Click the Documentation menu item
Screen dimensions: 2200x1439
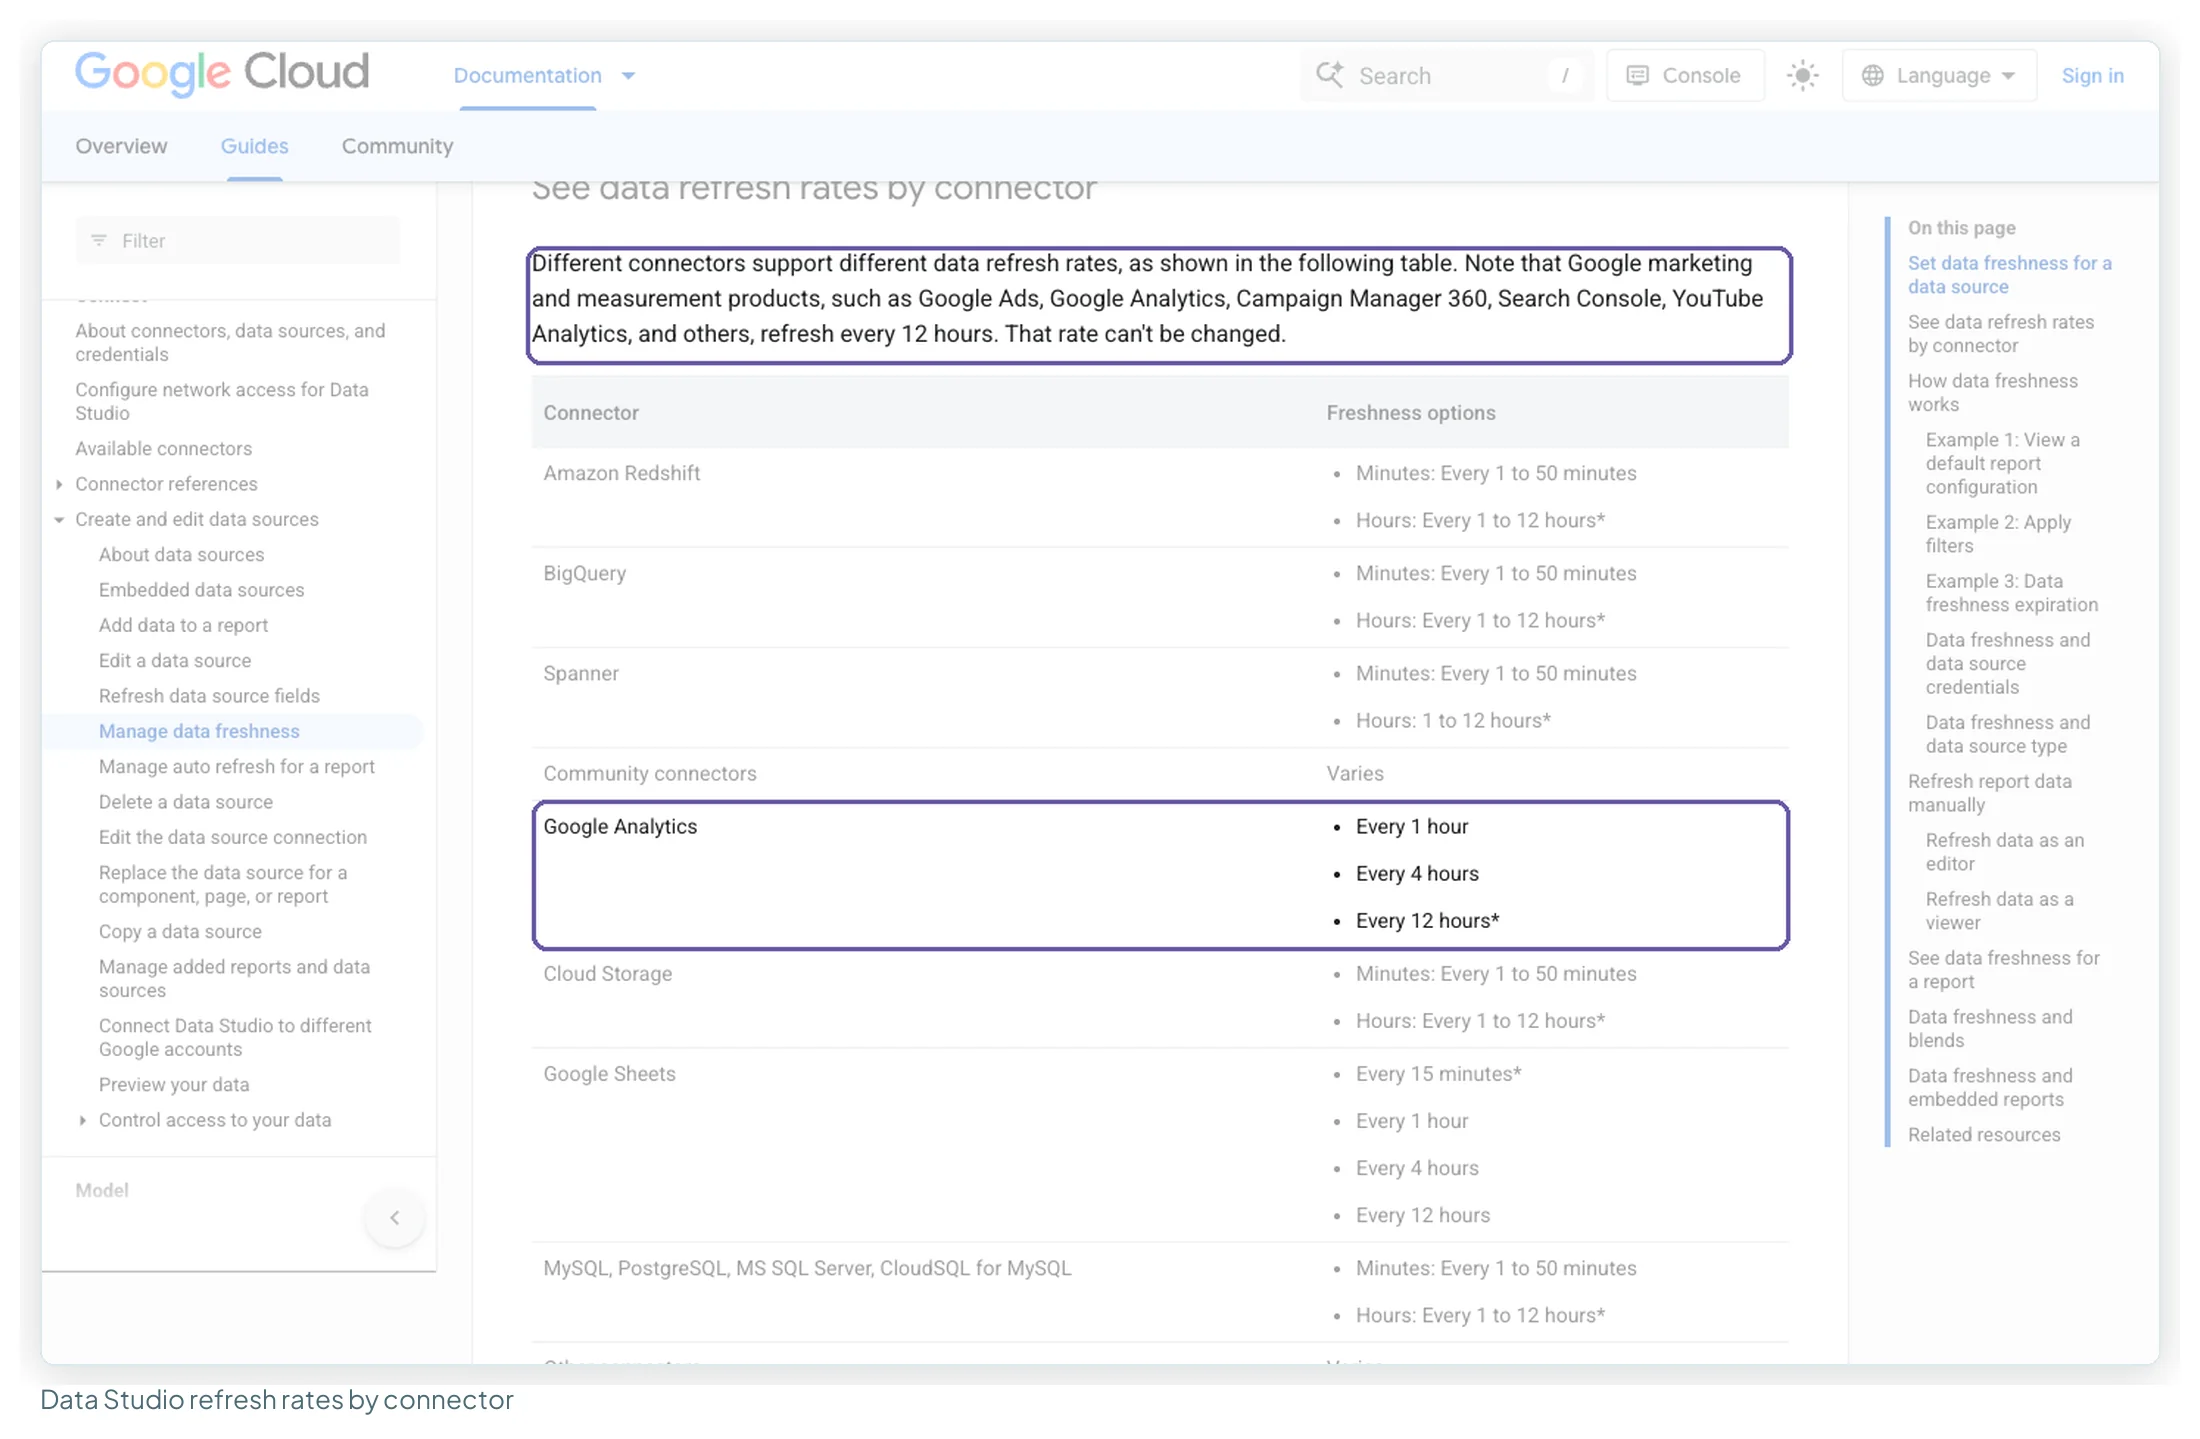point(527,75)
